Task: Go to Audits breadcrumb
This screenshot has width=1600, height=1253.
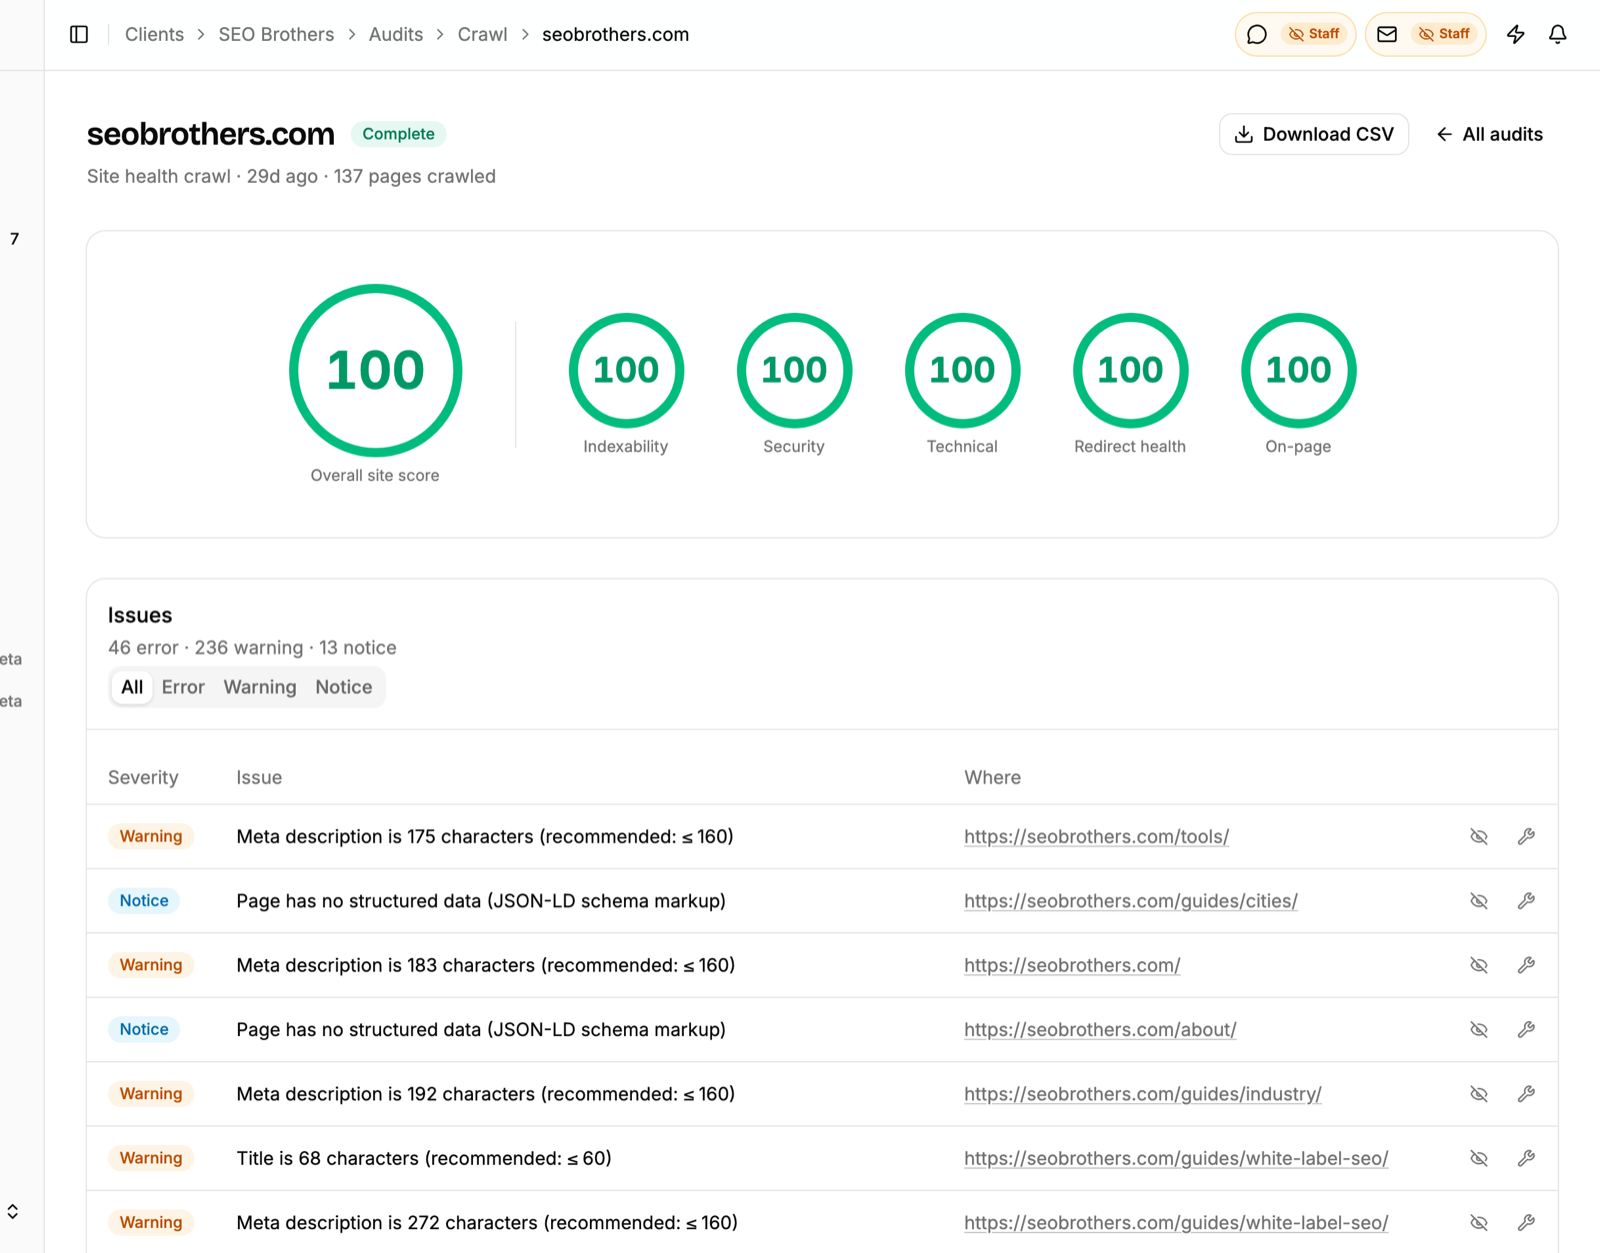Action: (396, 35)
